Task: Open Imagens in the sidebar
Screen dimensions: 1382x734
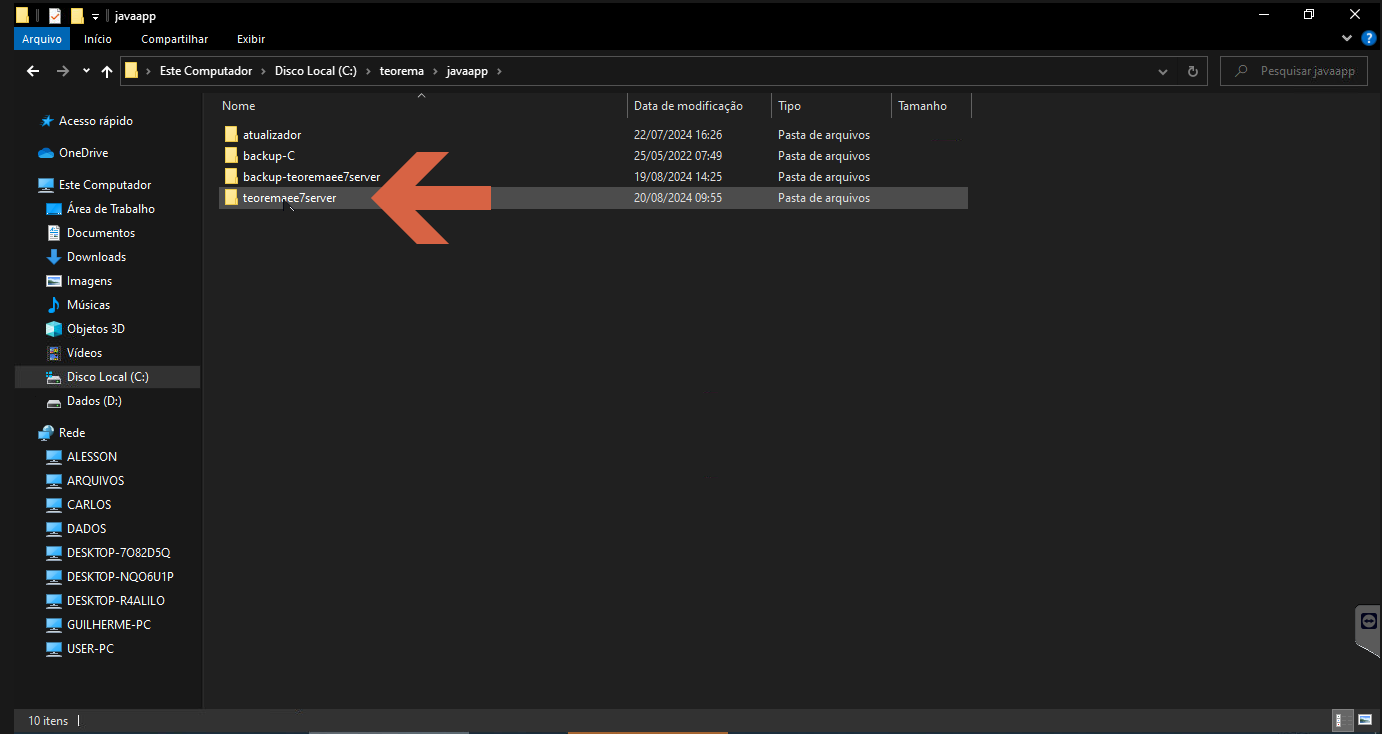Action: point(89,281)
